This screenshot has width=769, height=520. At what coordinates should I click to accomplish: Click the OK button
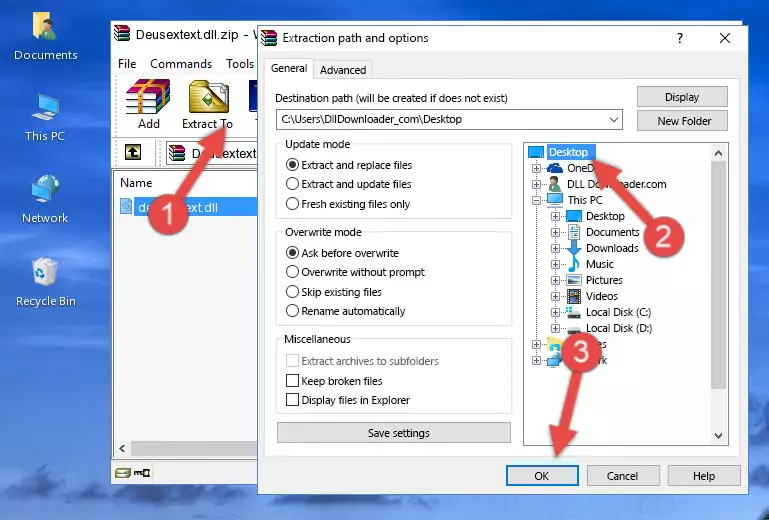pos(542,476)
